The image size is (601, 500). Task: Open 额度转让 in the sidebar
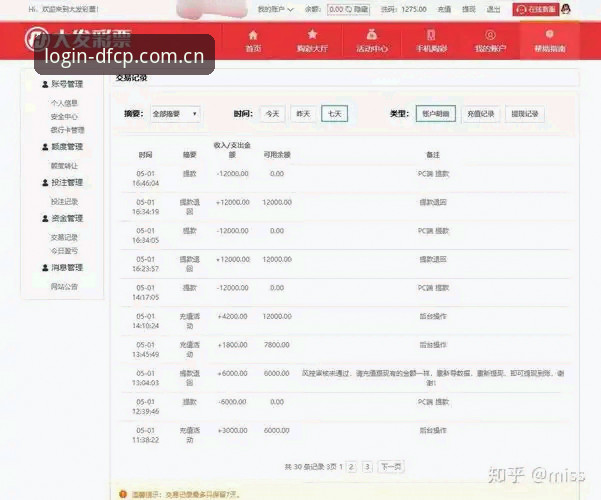[64, 166]
